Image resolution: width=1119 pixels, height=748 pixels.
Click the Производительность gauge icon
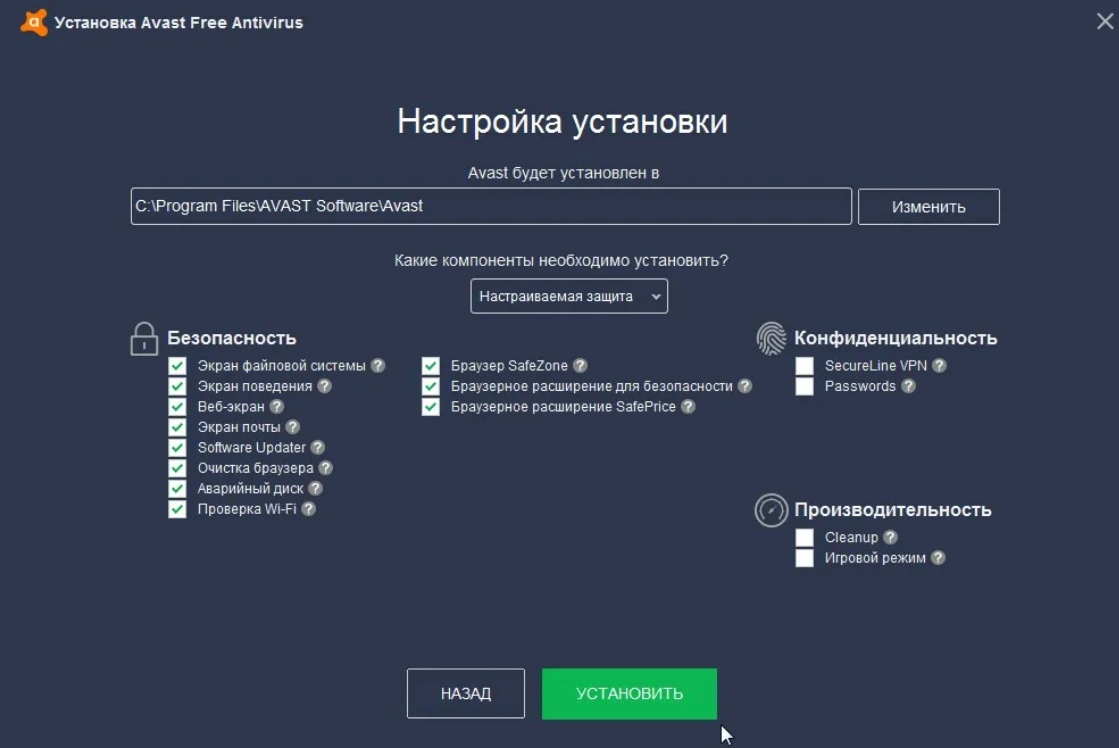tap(771, 510)
